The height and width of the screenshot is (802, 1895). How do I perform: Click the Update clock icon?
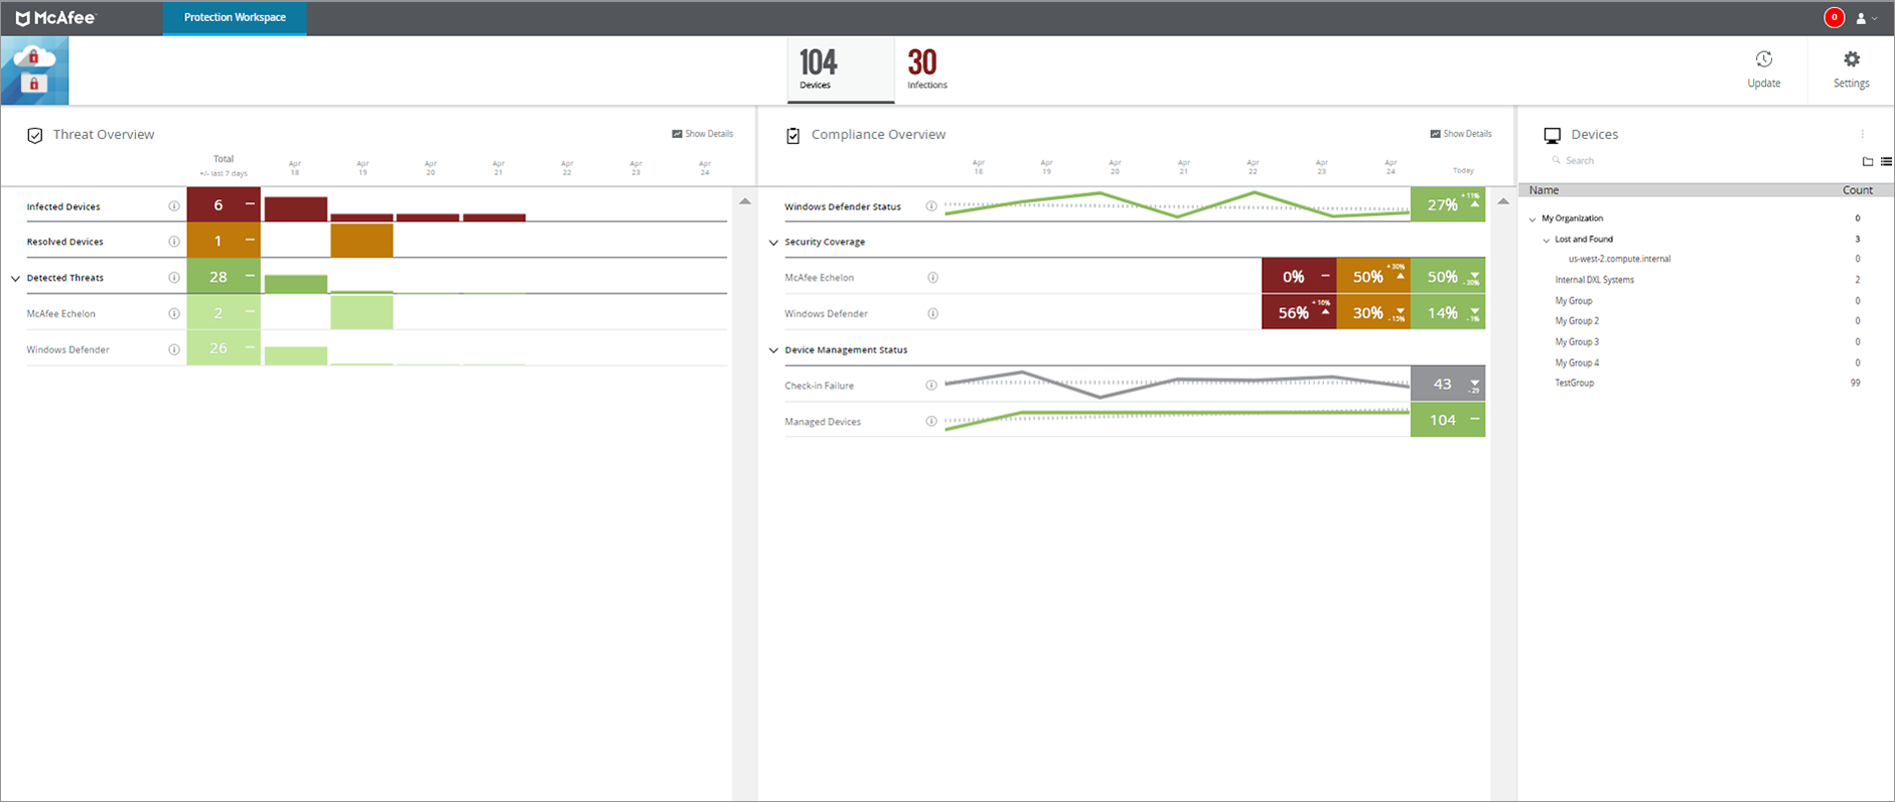tap(1764, 60)
